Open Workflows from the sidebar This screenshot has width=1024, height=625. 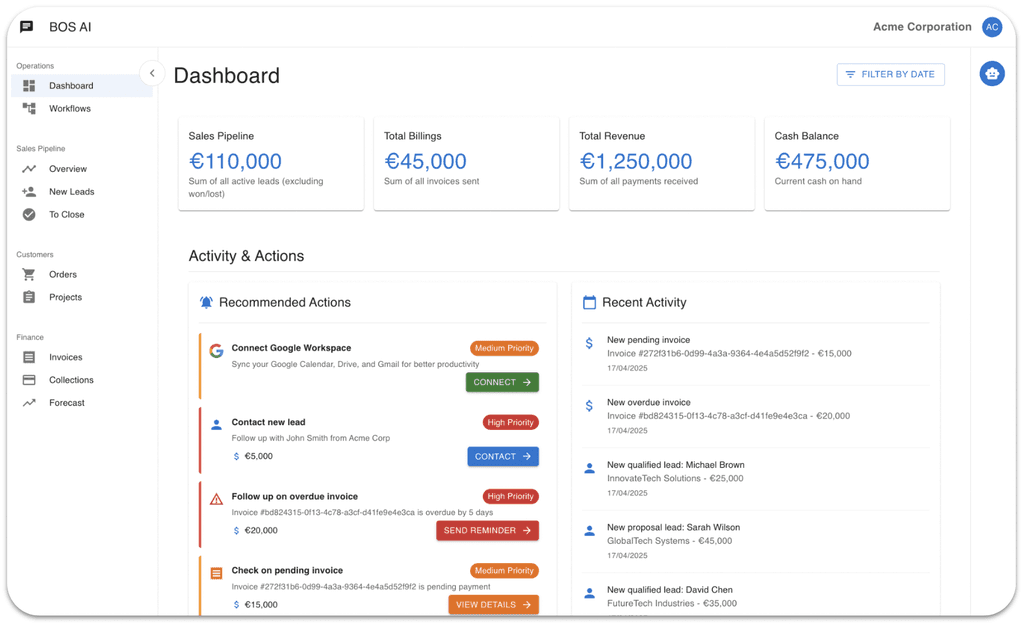click(82, 108)
